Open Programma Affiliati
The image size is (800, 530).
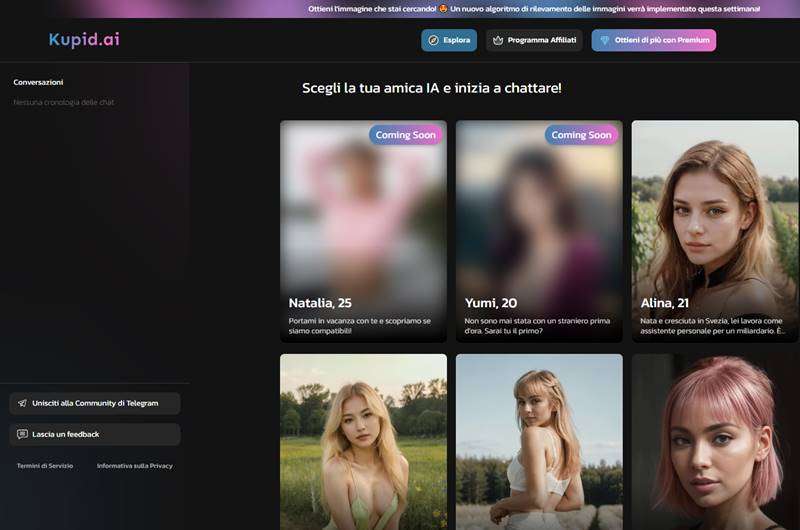pyautogui.click(x=534, y=40)
